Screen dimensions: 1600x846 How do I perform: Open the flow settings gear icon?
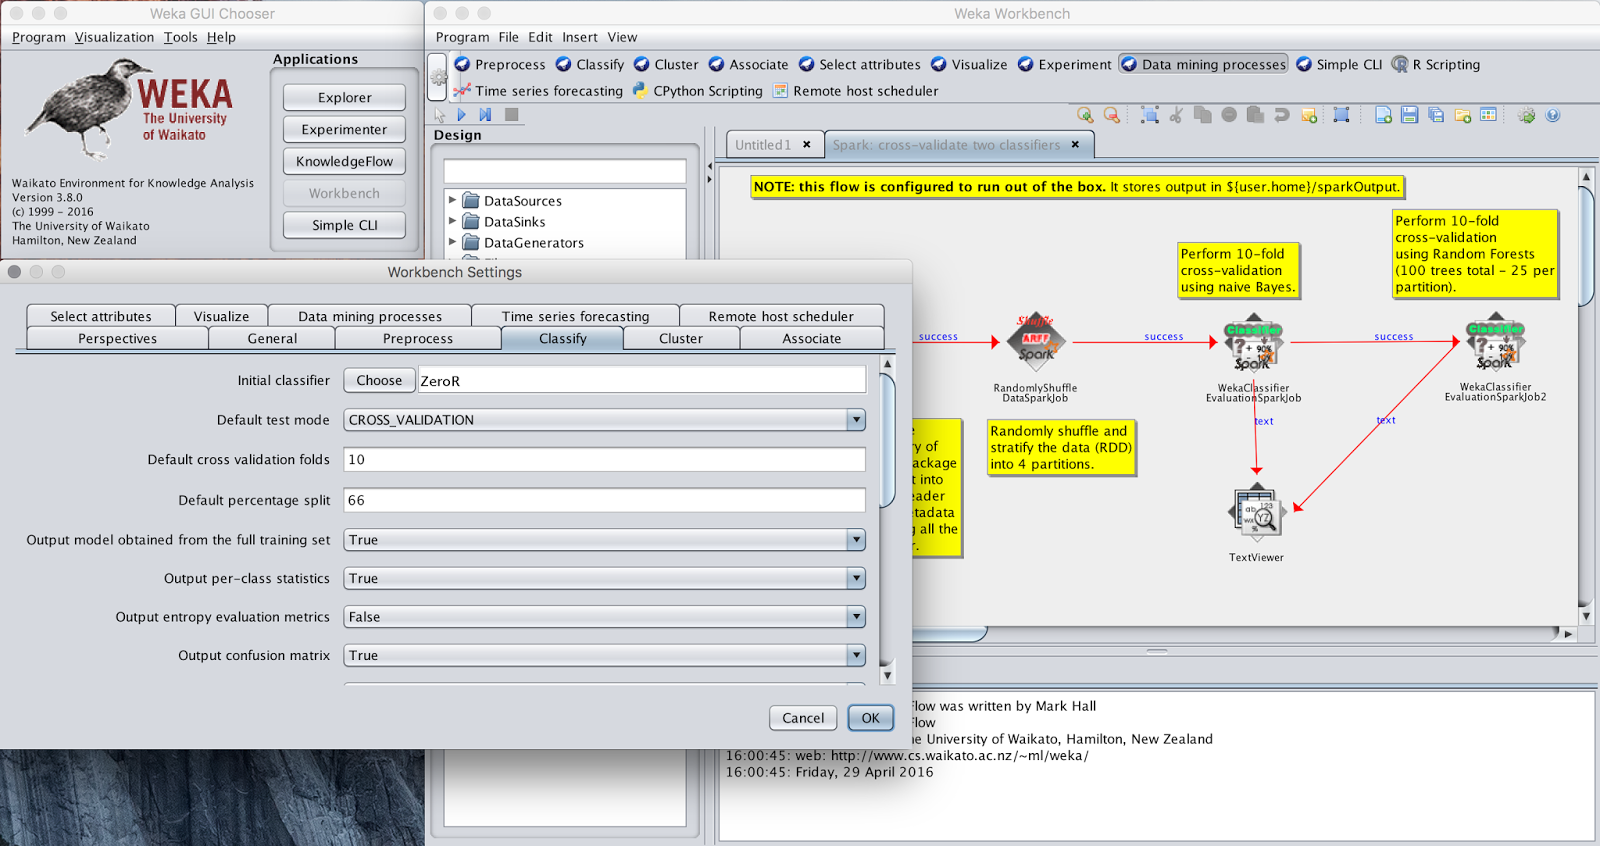click(1526, 115)
